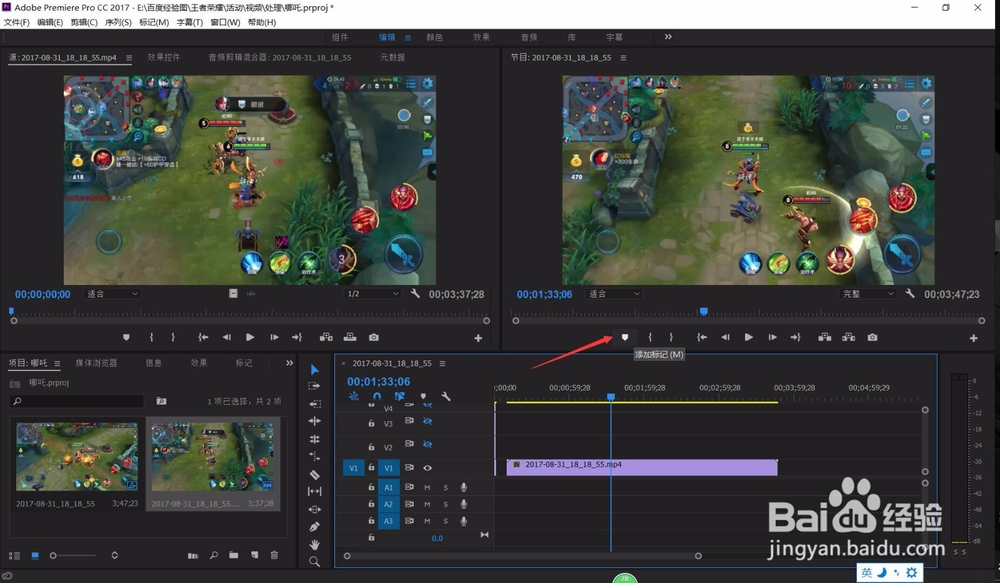The height and width of the screenshot is (583, 1000).
Task: Play the Source monitor clip
Action: coord(250,337)
